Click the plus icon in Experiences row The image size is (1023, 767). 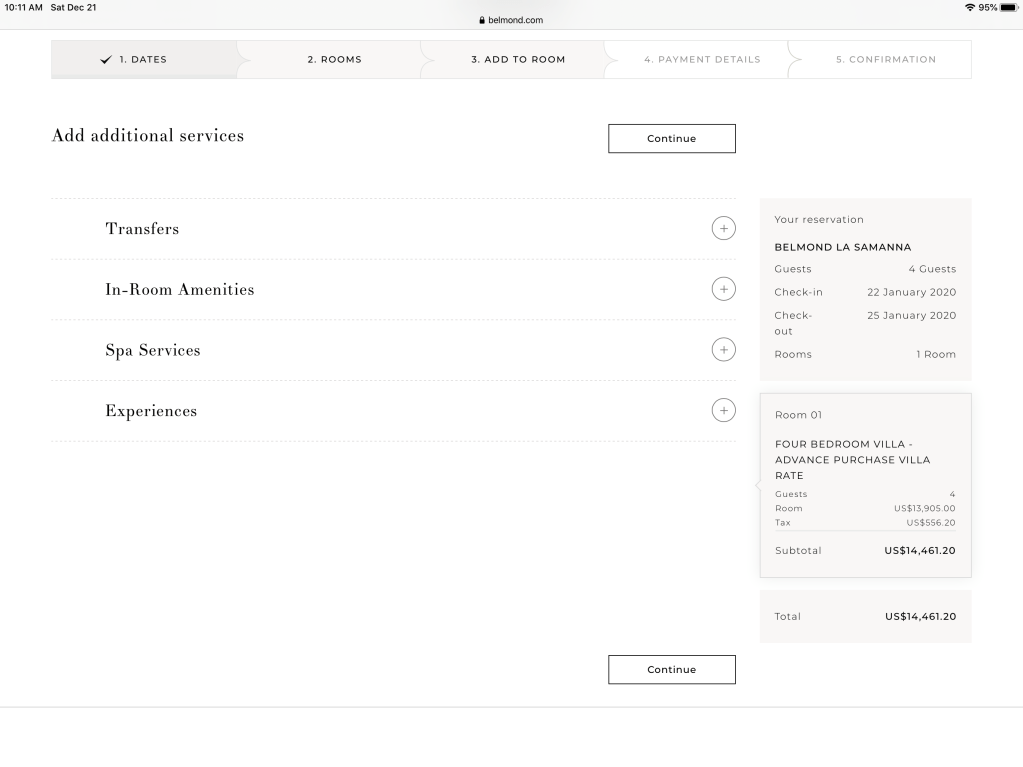pyautogui.click(x=723, y=410)
